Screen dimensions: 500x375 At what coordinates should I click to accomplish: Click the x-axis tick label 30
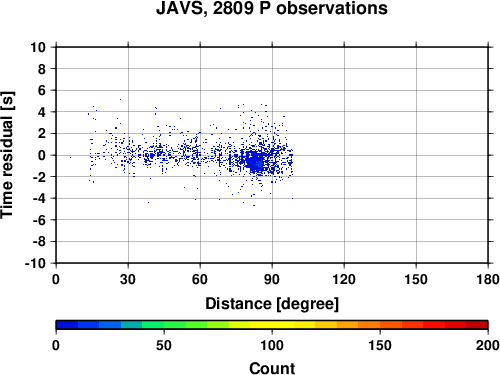(x=128, y=279)
